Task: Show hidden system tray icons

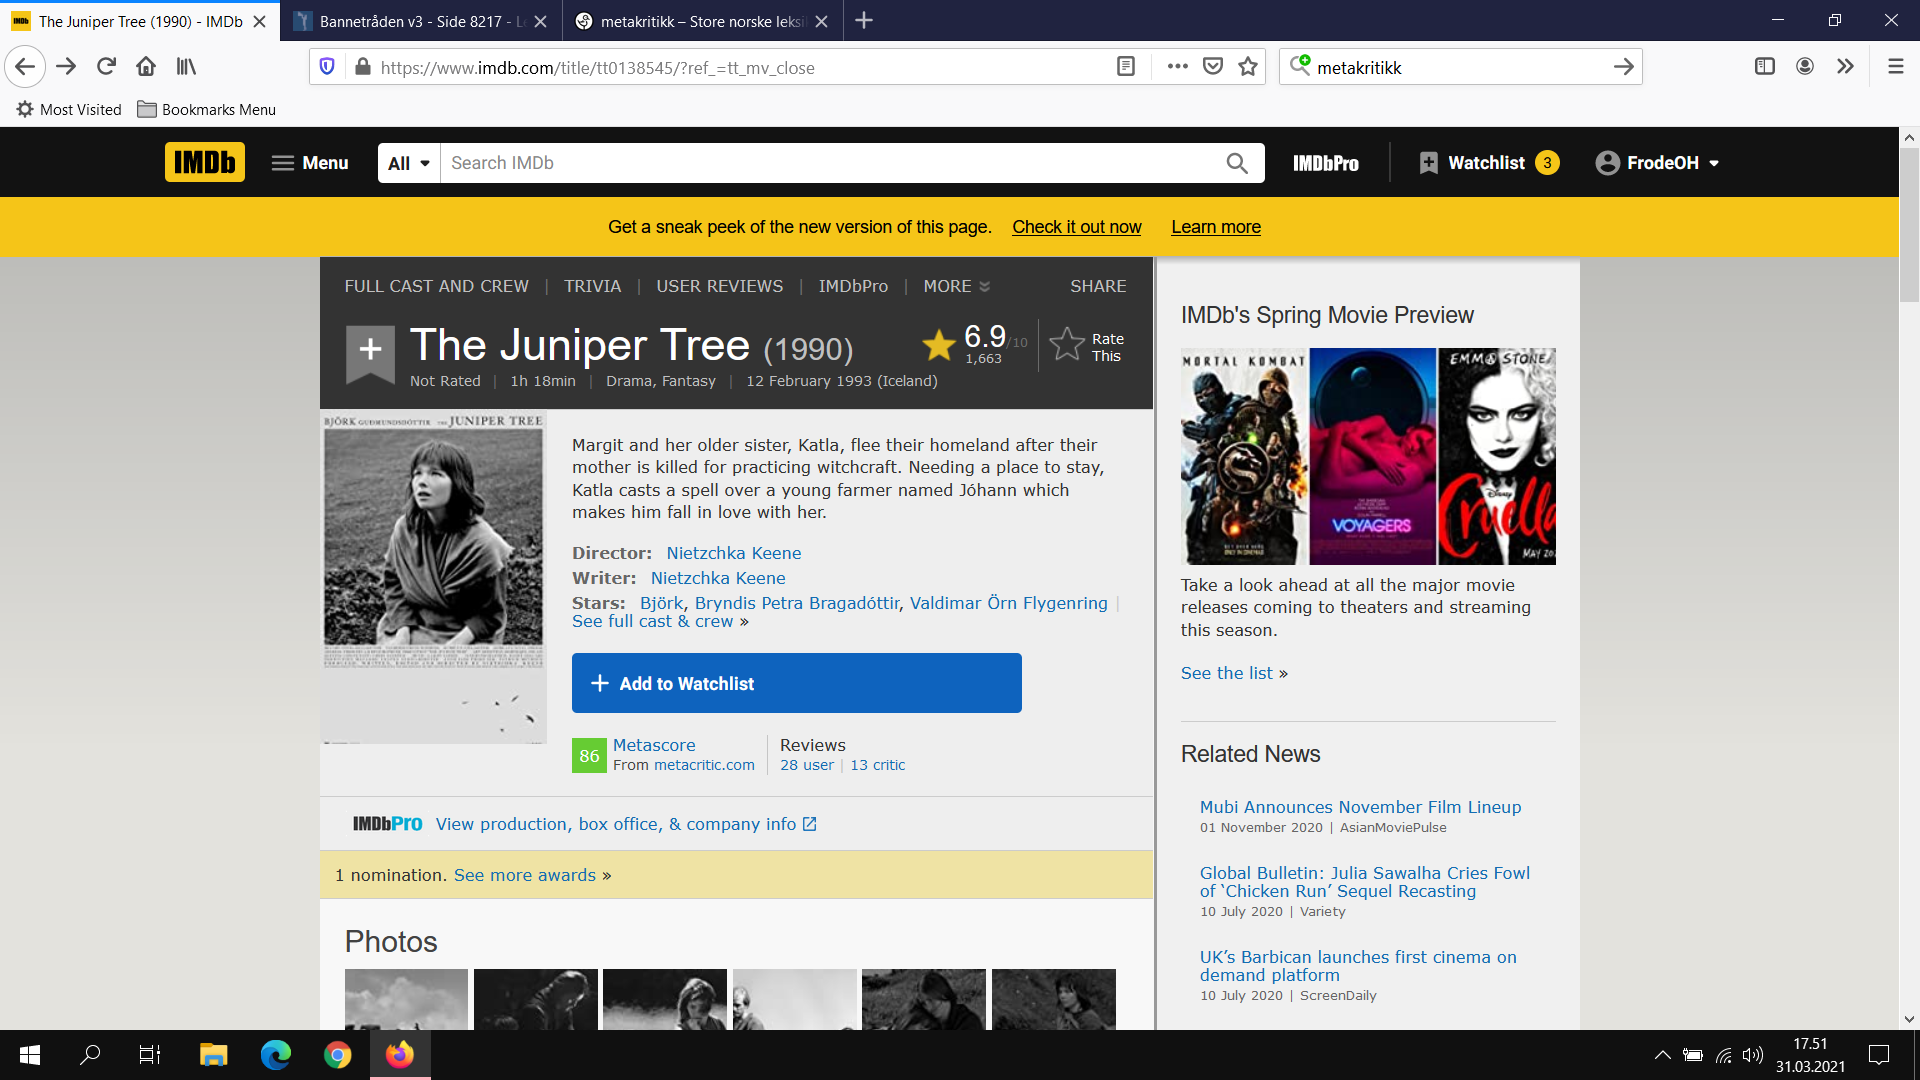Action: [1662, 1055]
